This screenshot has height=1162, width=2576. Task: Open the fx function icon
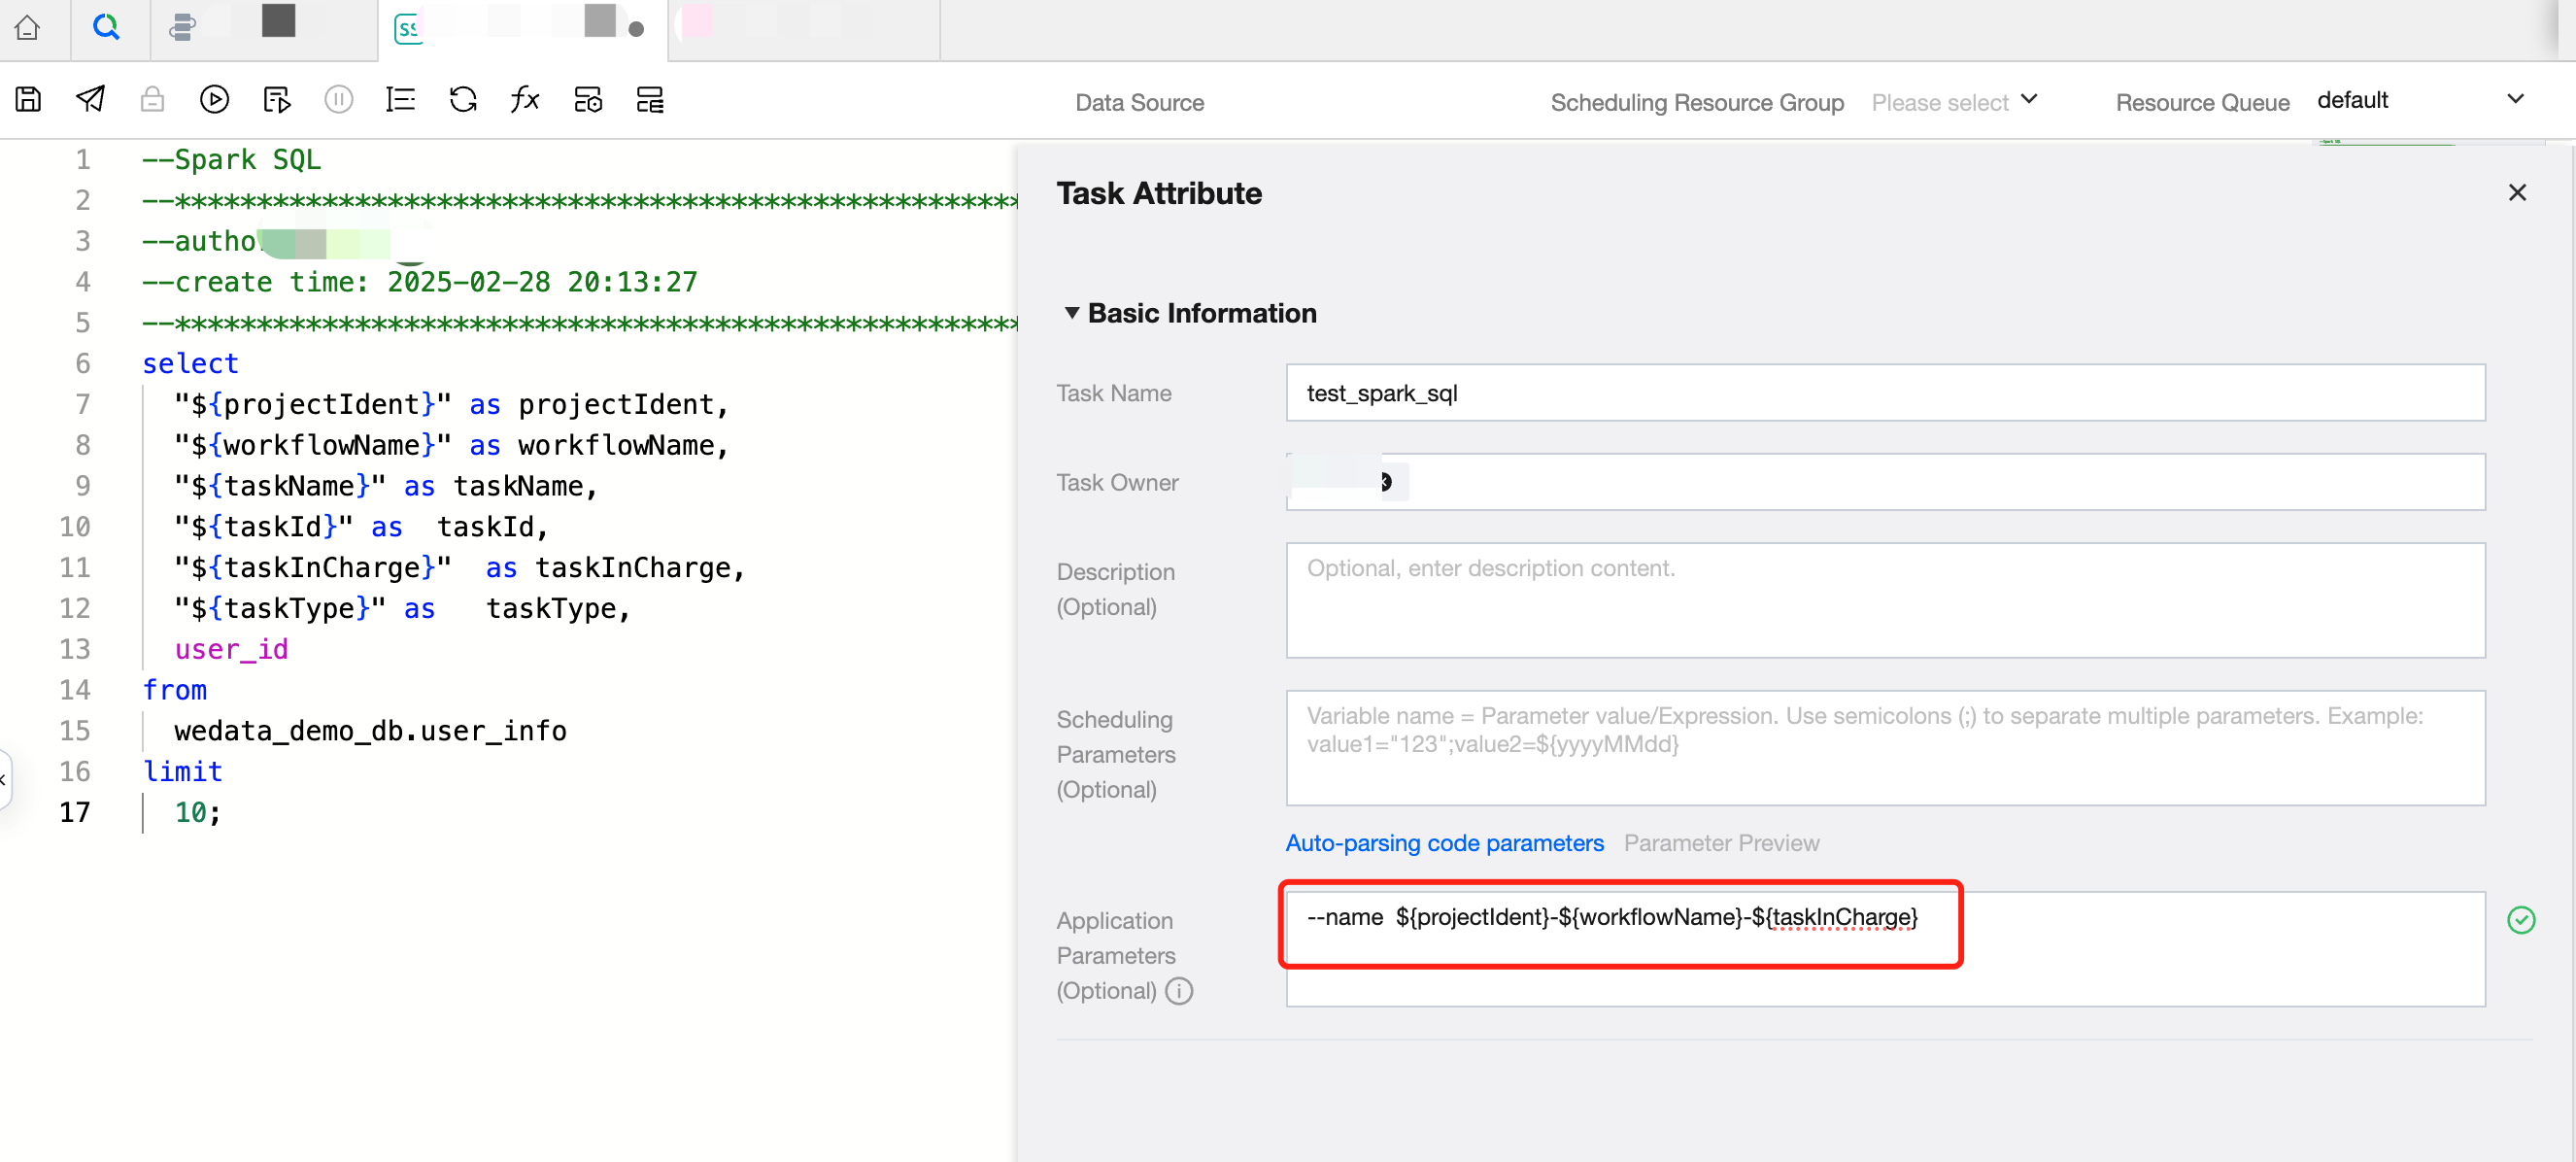(x=524, y=99)
